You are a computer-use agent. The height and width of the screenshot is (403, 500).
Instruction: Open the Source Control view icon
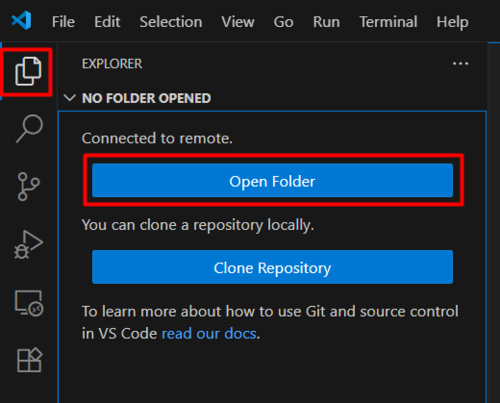[28, 186]
